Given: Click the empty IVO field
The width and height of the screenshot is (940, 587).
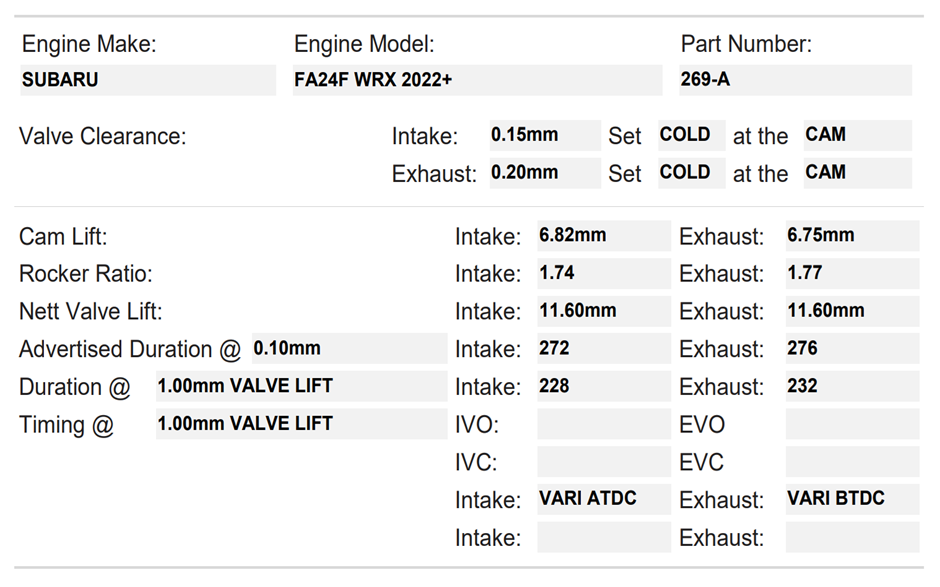Looking at the screenshot, I should (603, 424).
